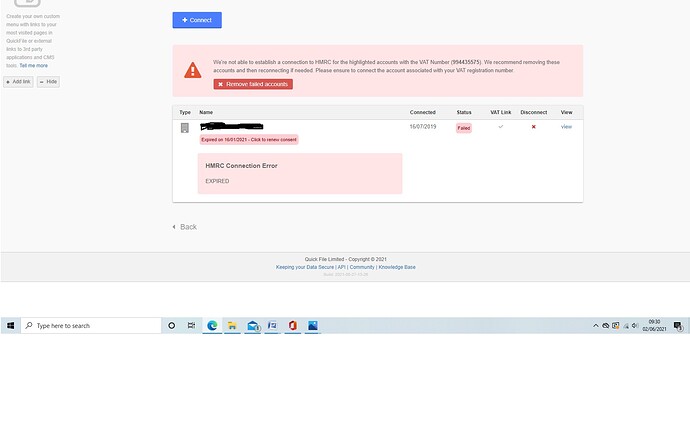Open the Tell me more link
This screenshot has width=690, height=431.
33,66
